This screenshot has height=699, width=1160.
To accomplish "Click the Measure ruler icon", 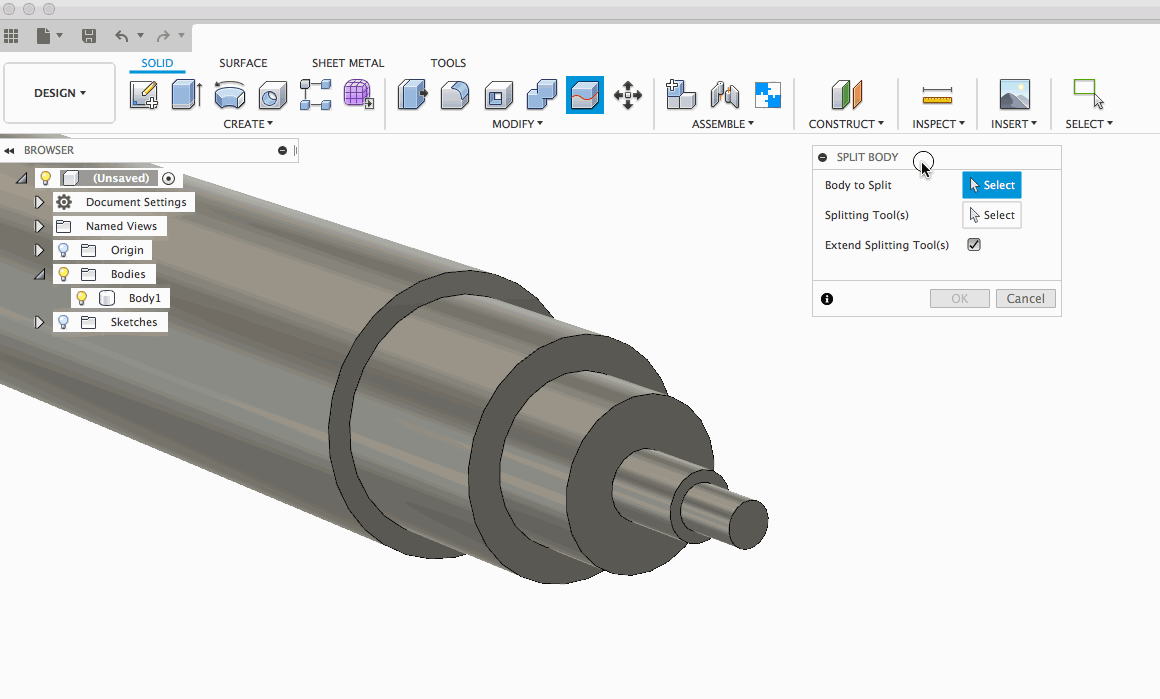I will click(x=937, y=96).
